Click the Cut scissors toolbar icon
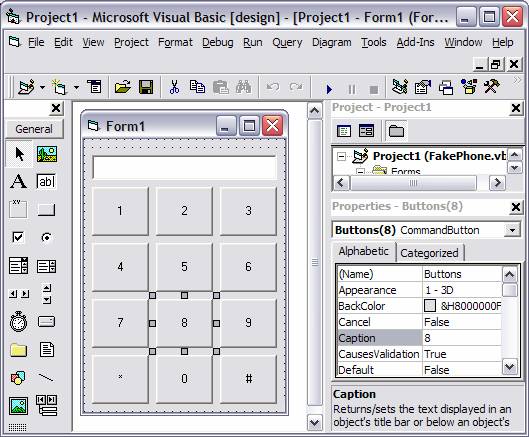 [174, 87]
